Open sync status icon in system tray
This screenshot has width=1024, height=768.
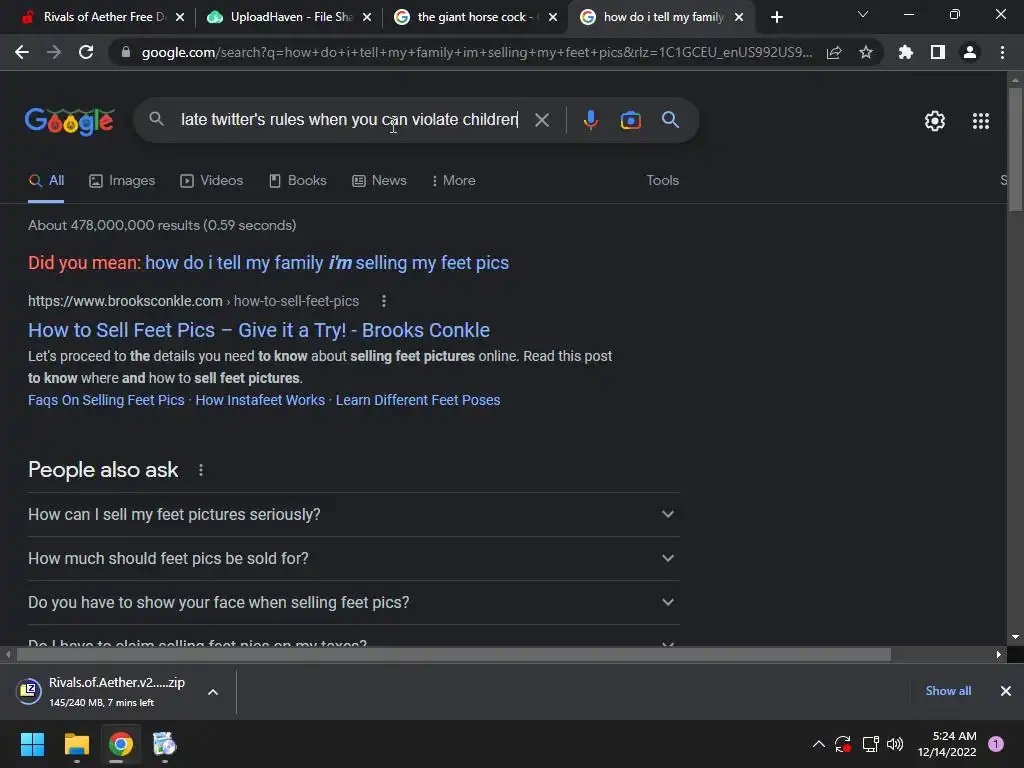point(842,744)
